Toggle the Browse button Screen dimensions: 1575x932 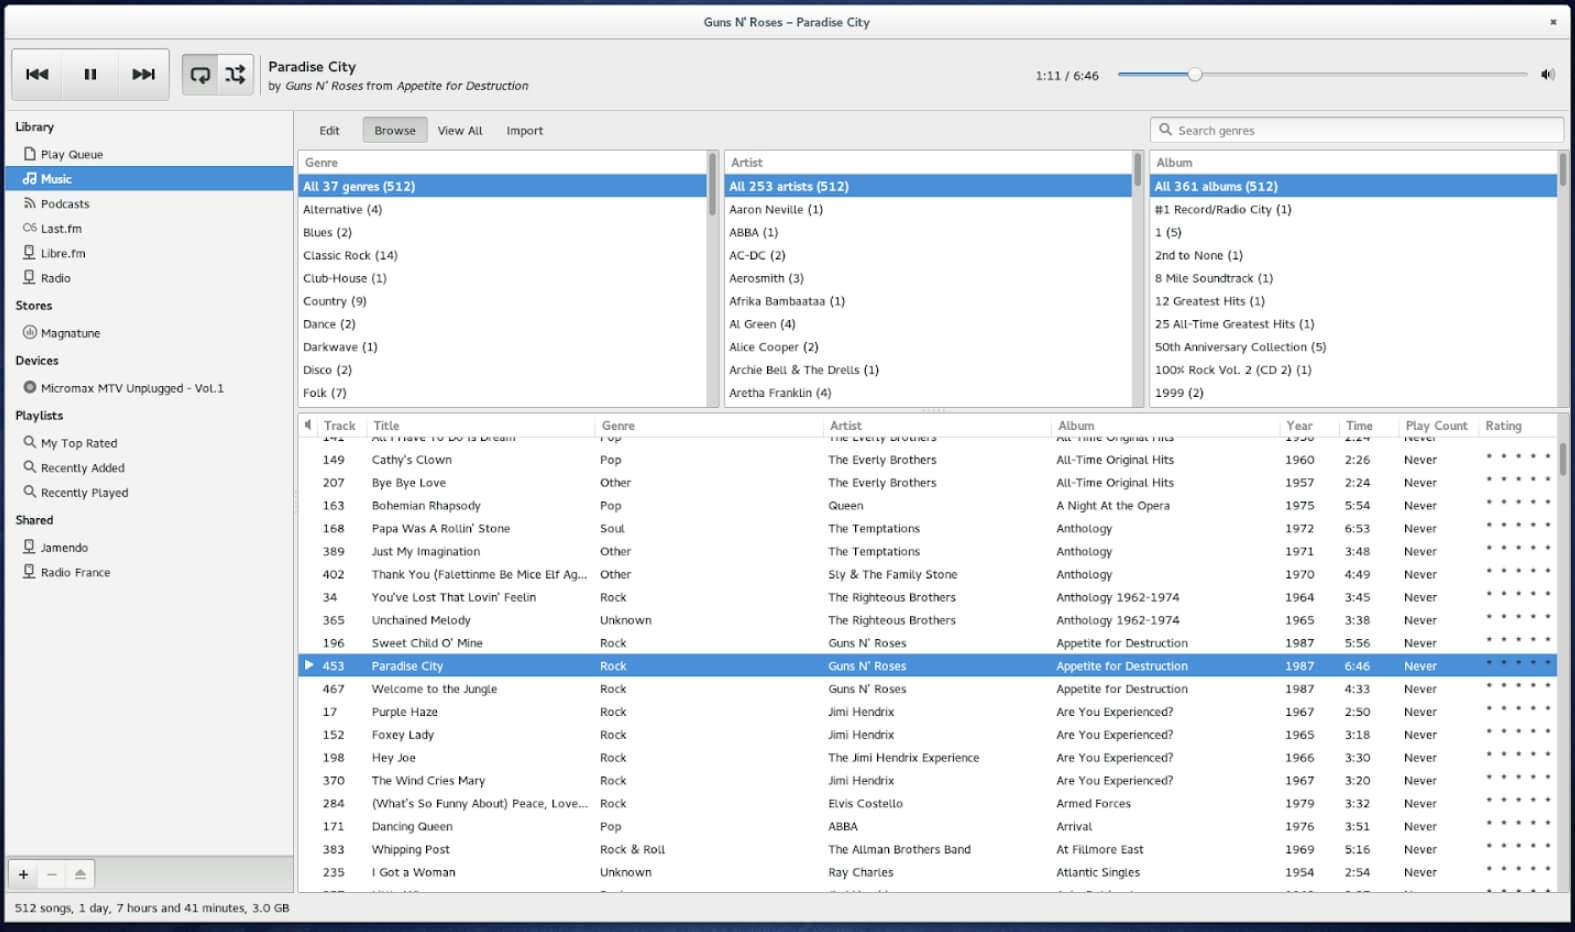coord(395,131)
